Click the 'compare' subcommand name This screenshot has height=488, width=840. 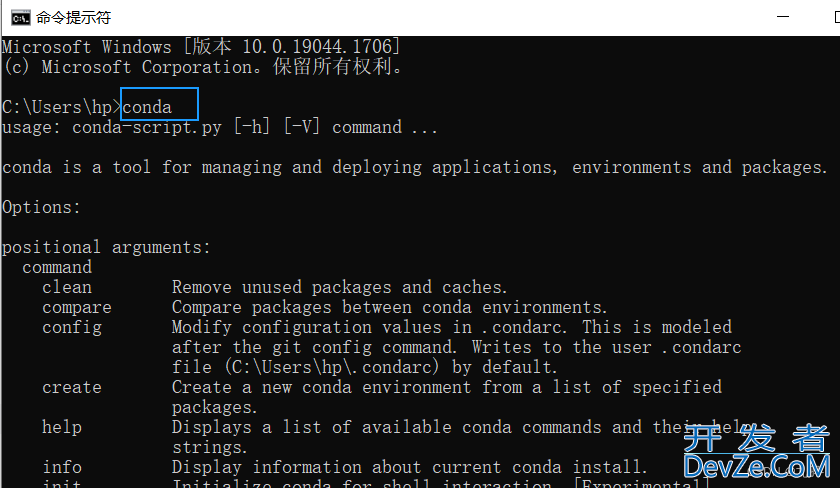77,307
